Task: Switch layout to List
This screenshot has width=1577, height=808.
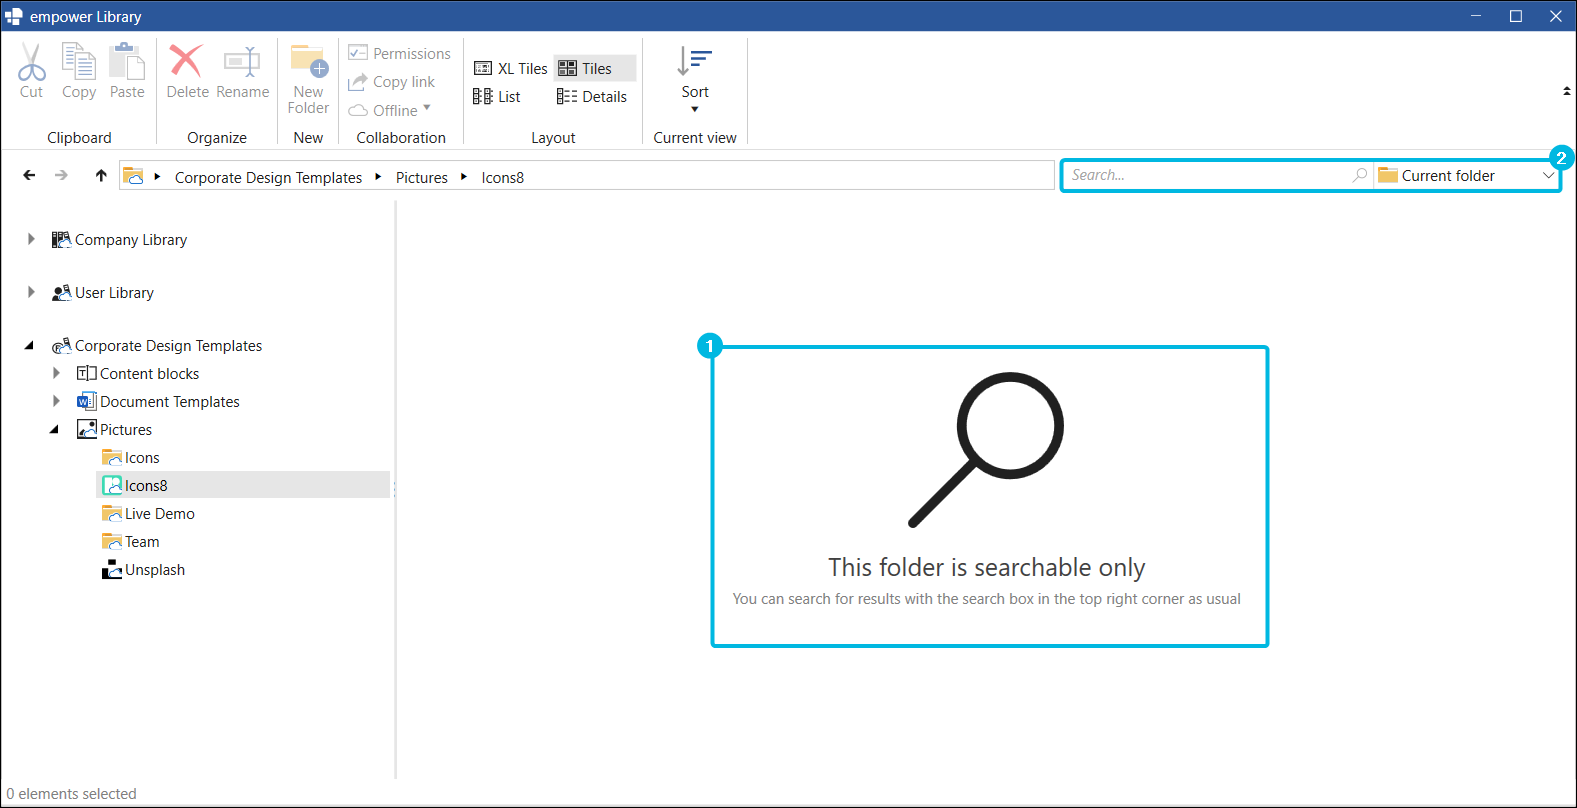Action: [497, 96]
